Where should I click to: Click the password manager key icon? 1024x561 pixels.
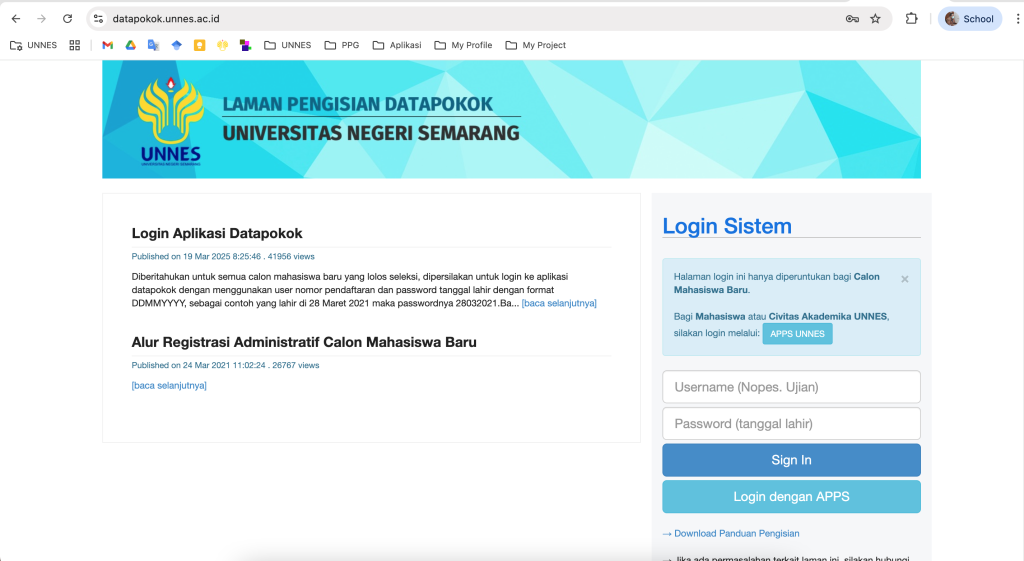point(852,19)
